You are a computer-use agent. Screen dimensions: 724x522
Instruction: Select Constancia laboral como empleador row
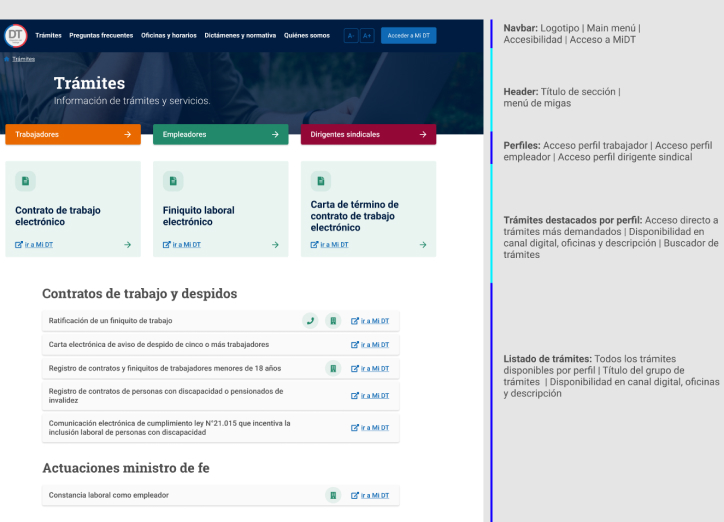221,495
